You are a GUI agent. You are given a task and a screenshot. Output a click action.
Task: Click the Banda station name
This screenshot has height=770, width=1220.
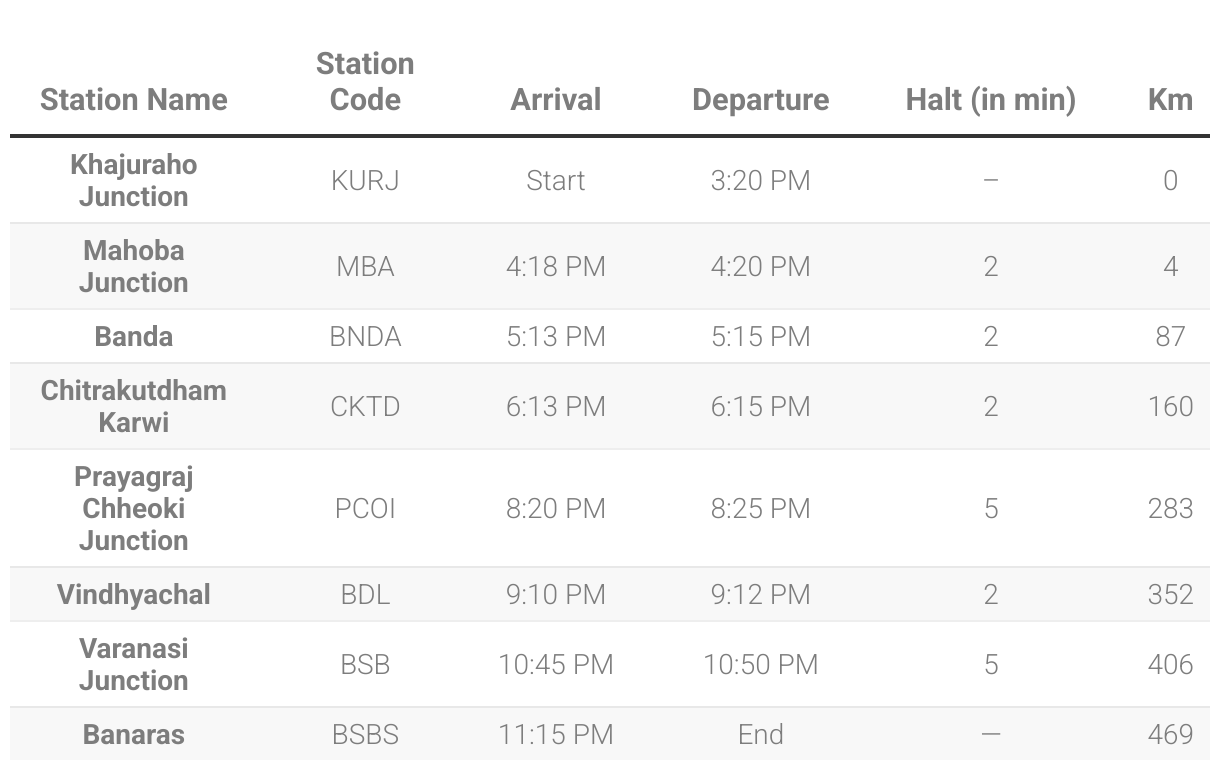tap(134, 337)
